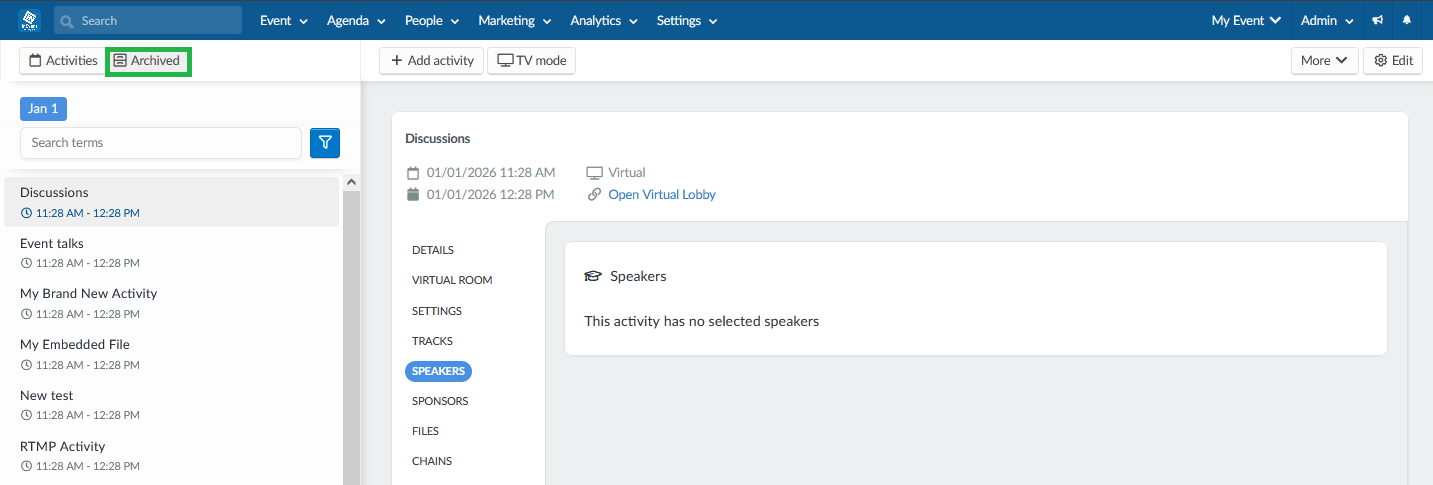Image resolution: width=1433 pixels, height=485 pixels.
Task: Focus the top Search field
Action: point(148,20)
